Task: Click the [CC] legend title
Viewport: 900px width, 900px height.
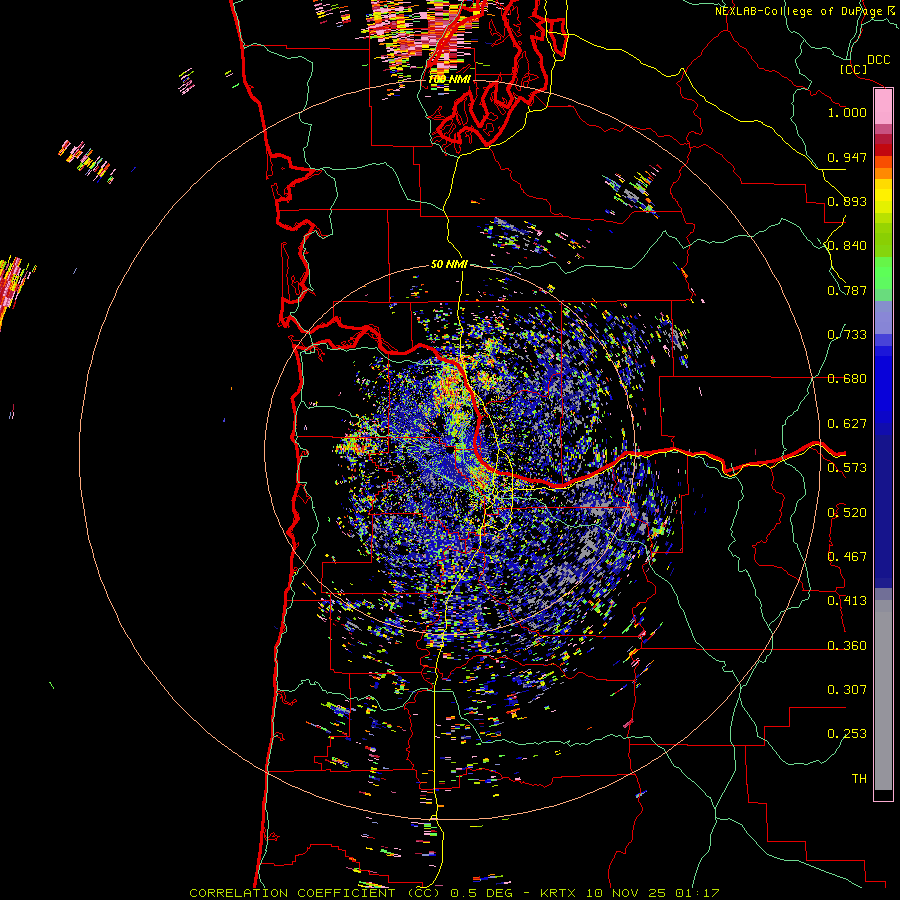Action: (853, 69)
